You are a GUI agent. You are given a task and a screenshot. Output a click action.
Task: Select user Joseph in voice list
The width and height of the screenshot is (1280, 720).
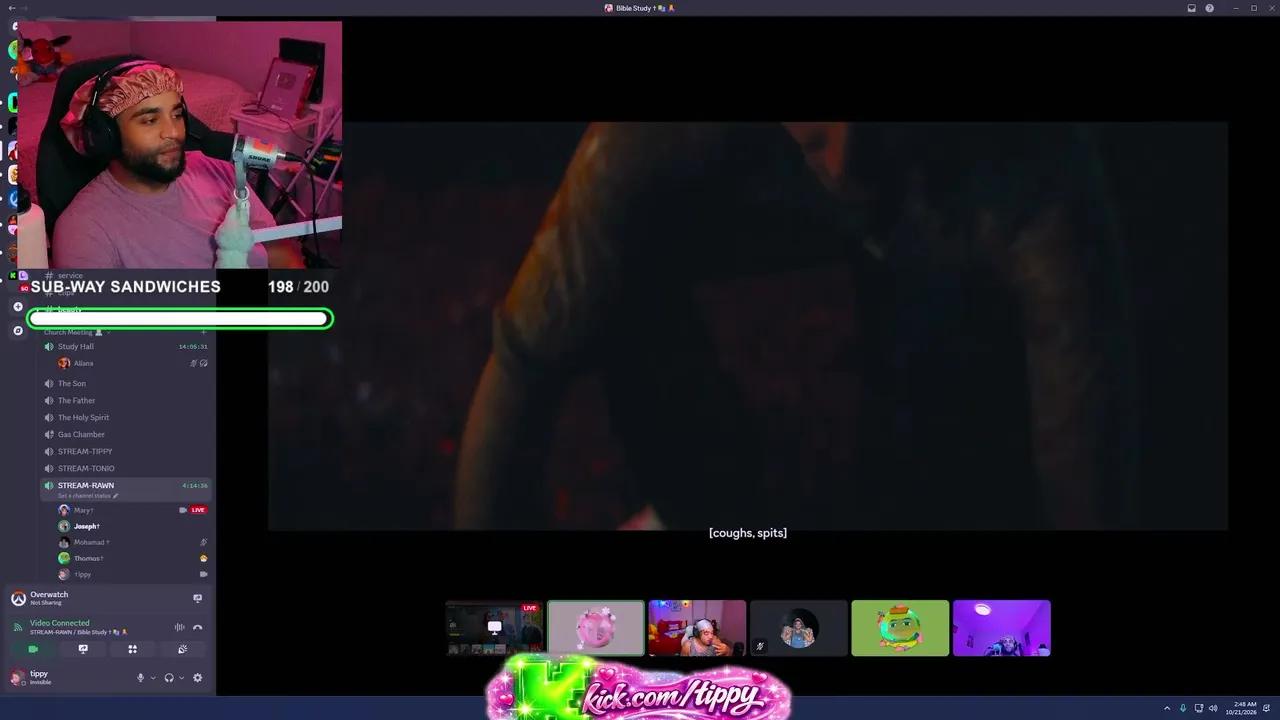click(x=132, y=526)
